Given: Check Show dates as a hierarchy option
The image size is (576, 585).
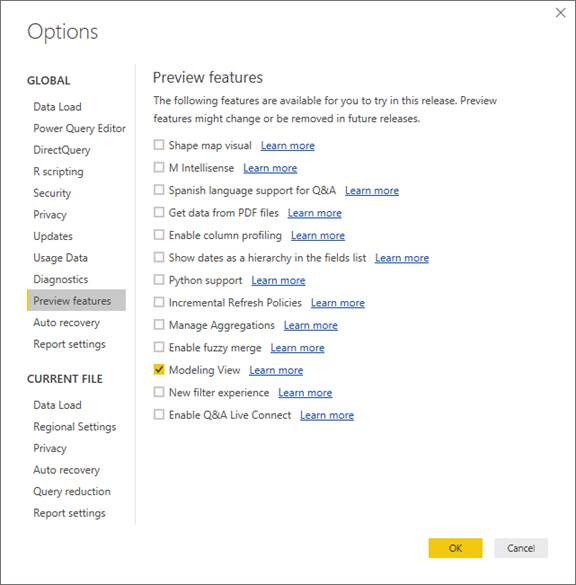Looking at the screenshot, I should pyautogui.click(x=159, y=257).
